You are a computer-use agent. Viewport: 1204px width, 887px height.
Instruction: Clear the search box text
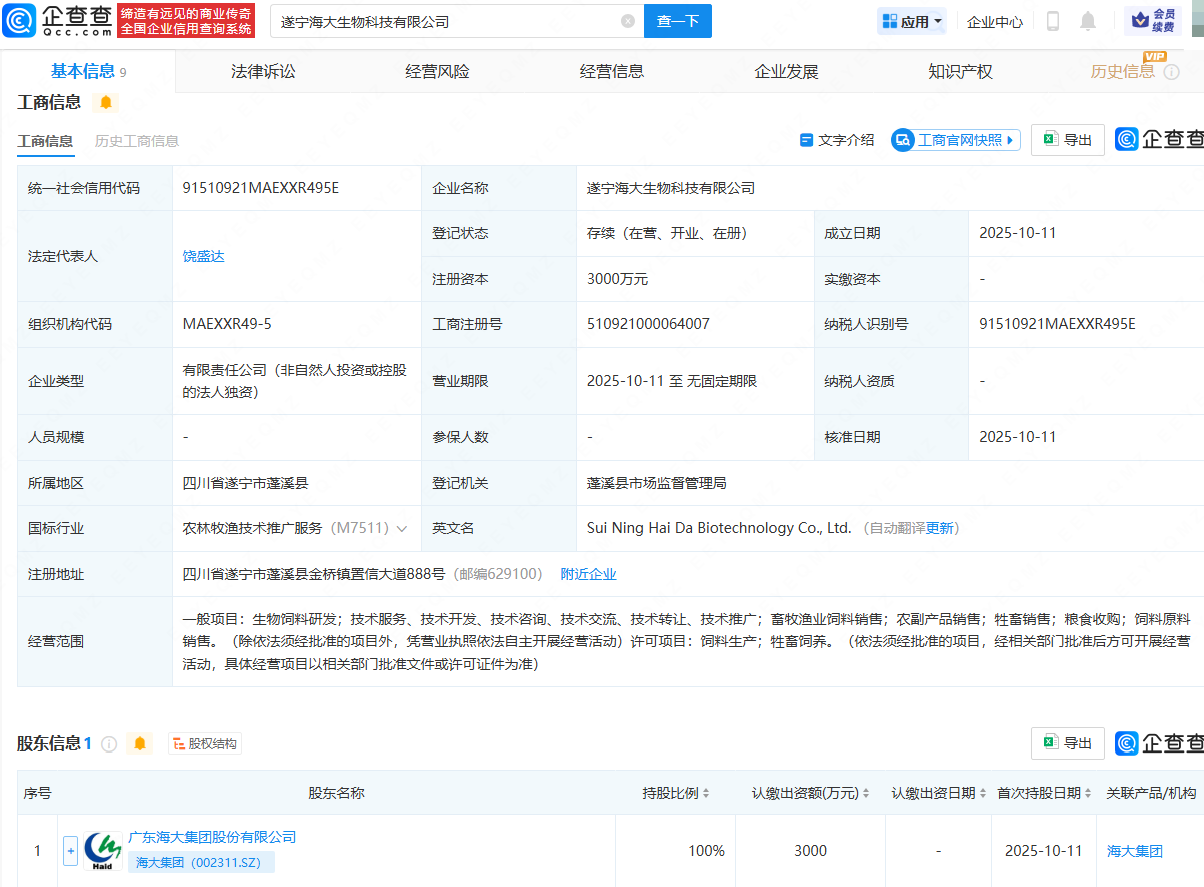click(x=628, y=21)
